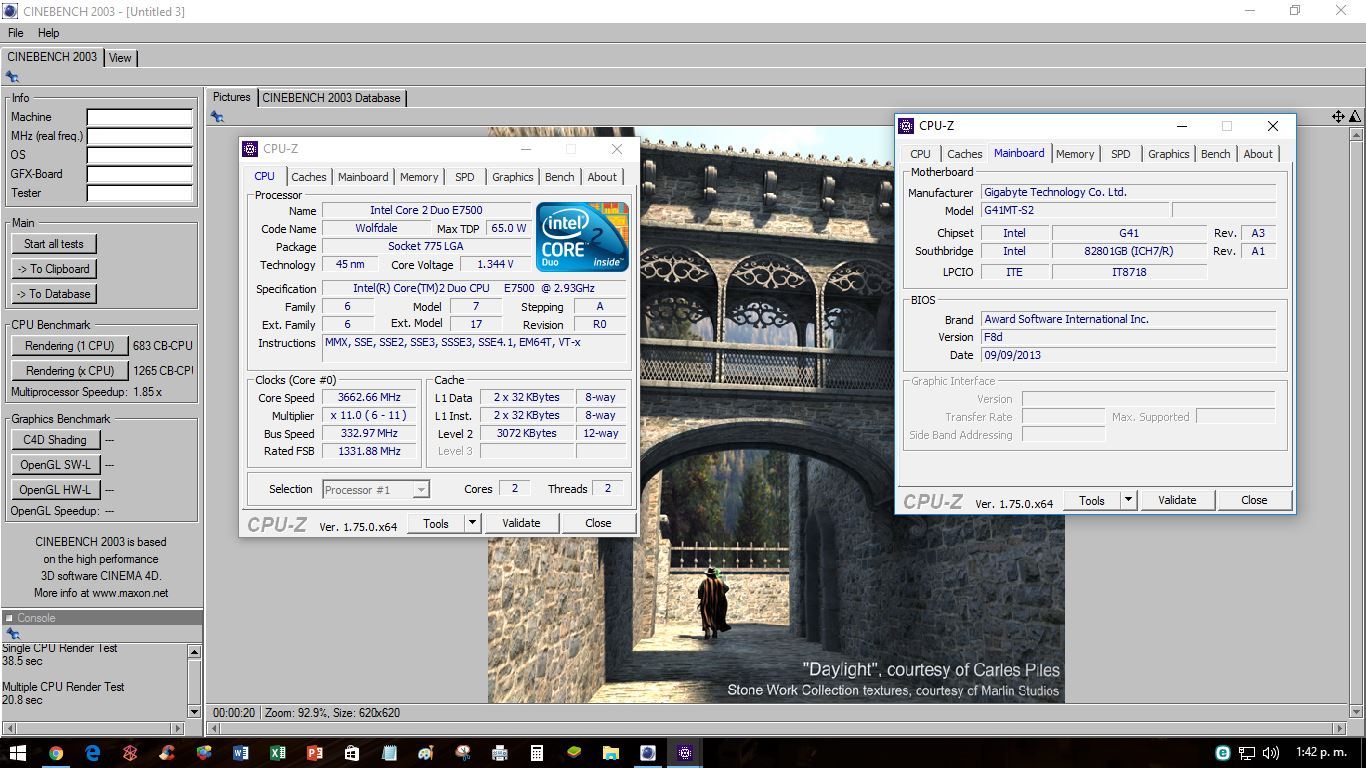Open the Calculator taskbar icon
The width and height of the screenshot is (1366, 768).
point(536,753)
